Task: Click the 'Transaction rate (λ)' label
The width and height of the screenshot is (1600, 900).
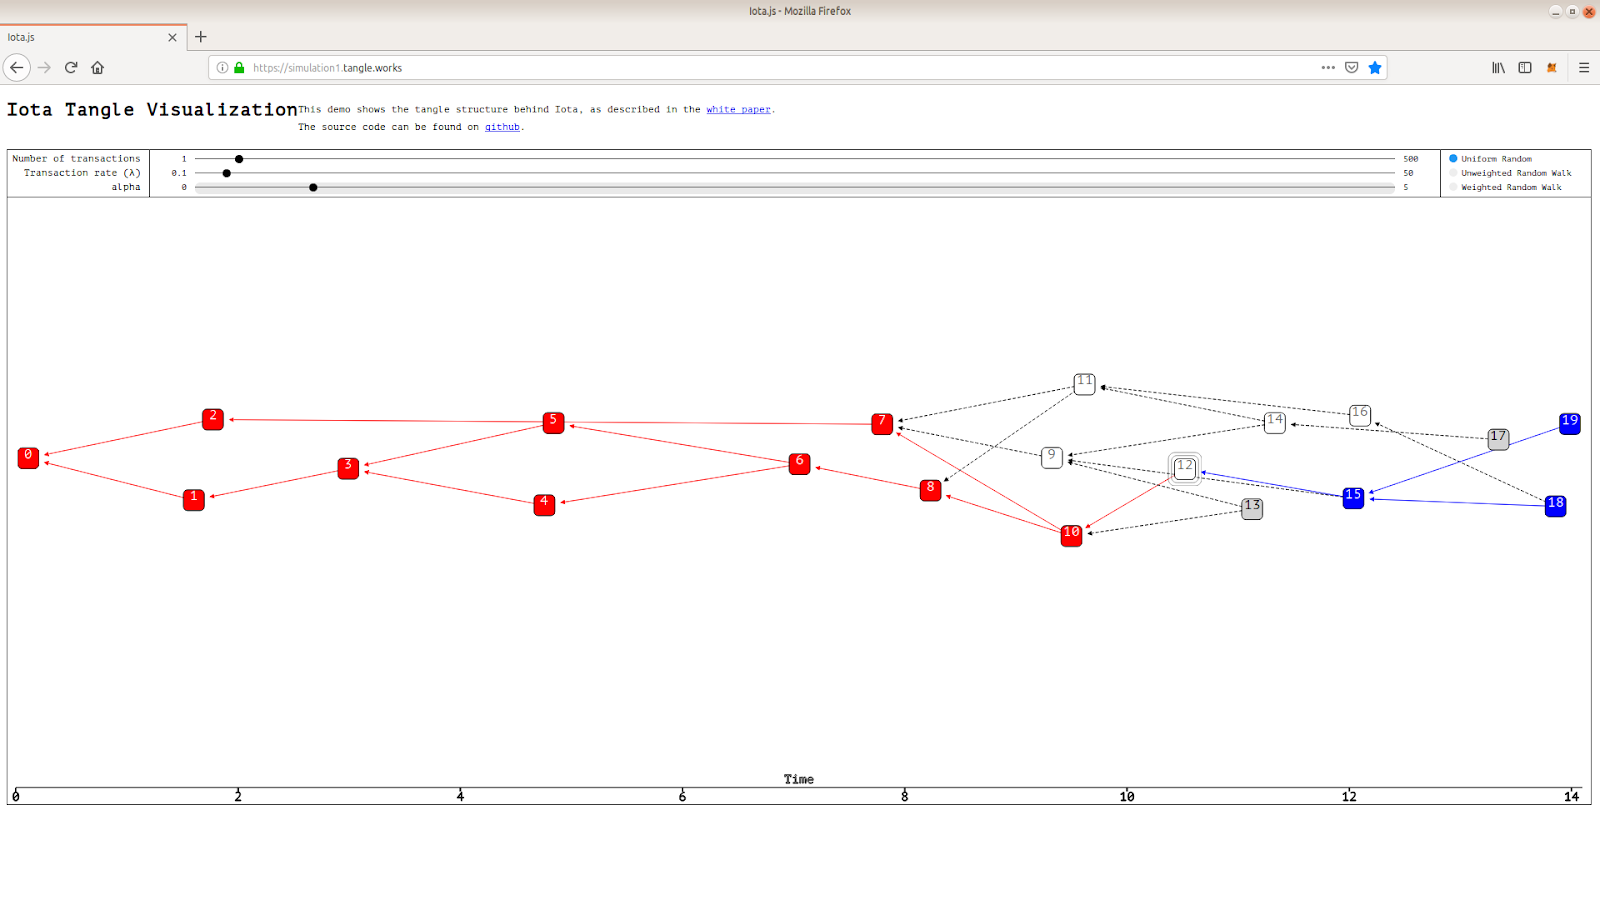Action: click(x=82, y=173)
